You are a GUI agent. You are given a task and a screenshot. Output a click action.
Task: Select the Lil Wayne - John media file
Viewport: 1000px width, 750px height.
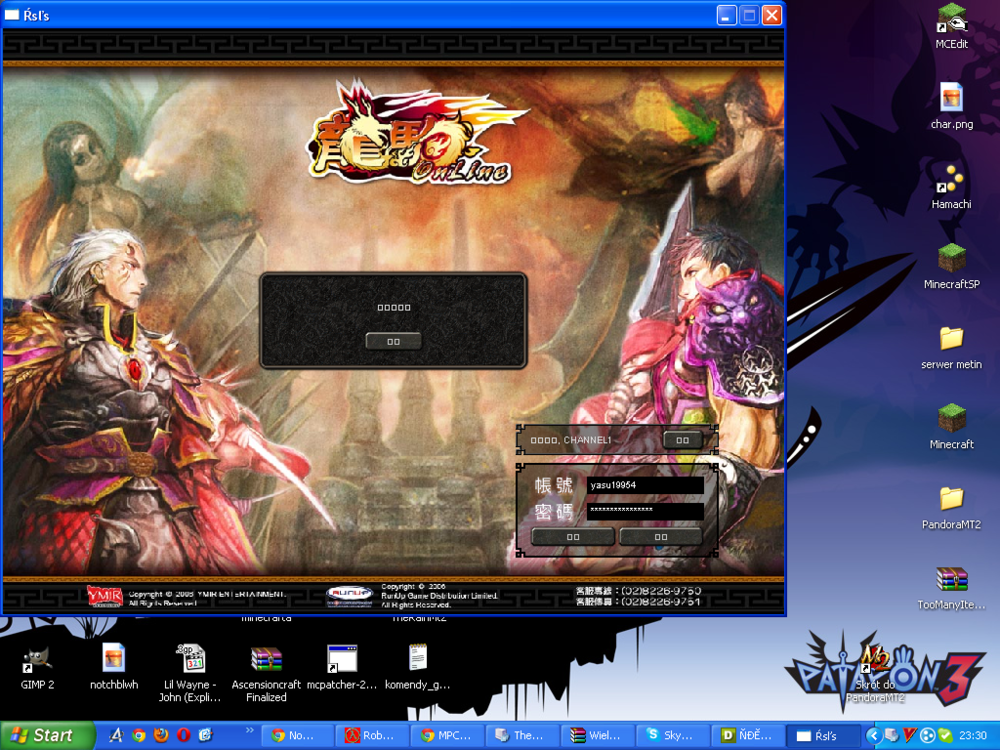pyautogui.click(x=189, y=673)
